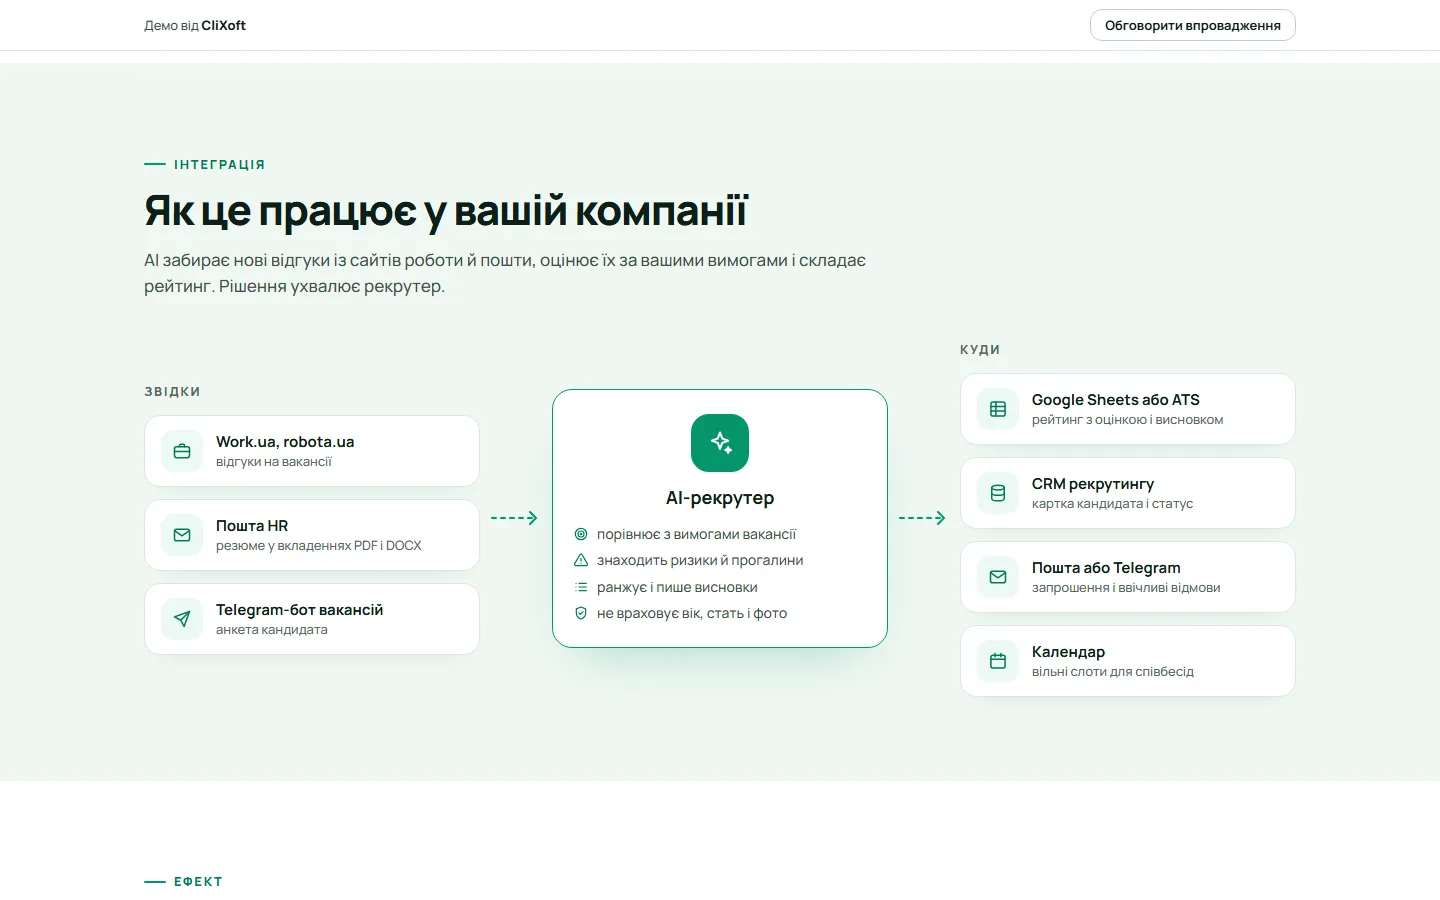Click 'резюме у вкладеннях PDF і DOCX' text

tap(318, 546)
